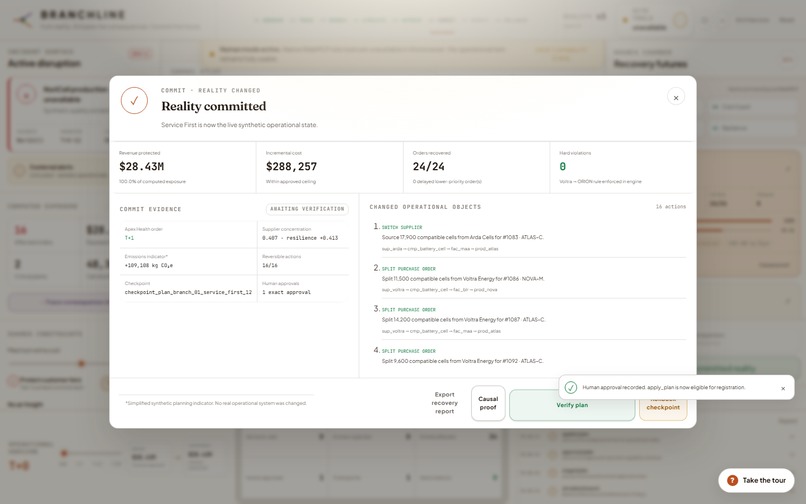Click the orange checkmark circle beside Reality committed
This screenshot has width=806, height=504.
(x=134, y=101)
